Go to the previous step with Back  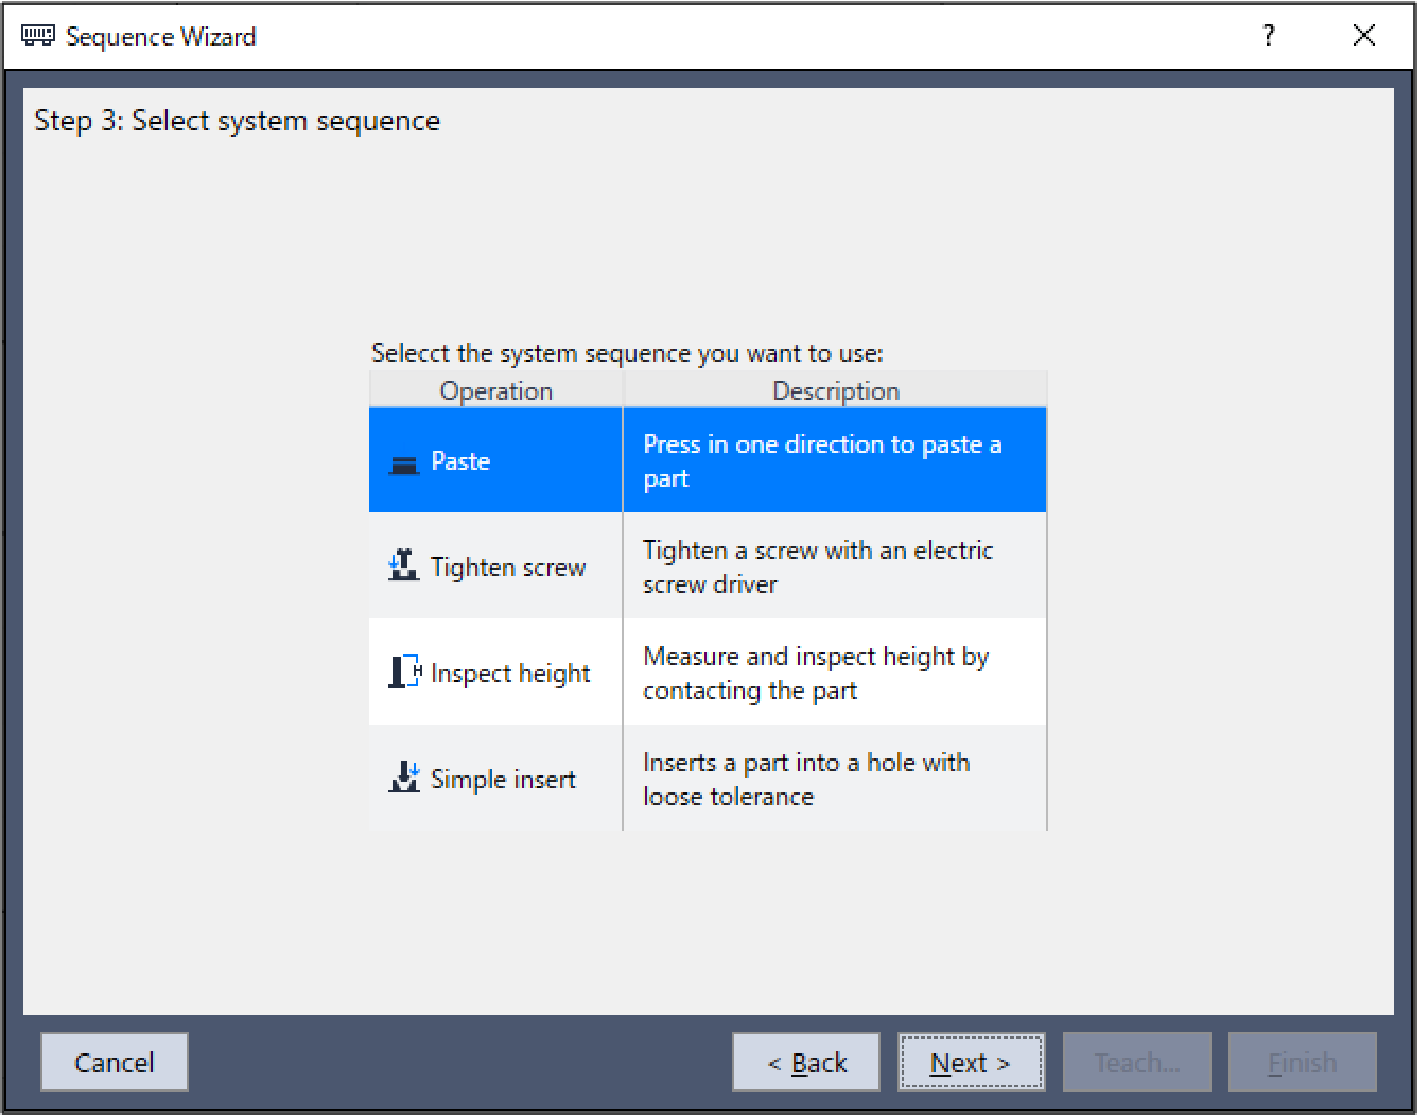[806, 1062]
